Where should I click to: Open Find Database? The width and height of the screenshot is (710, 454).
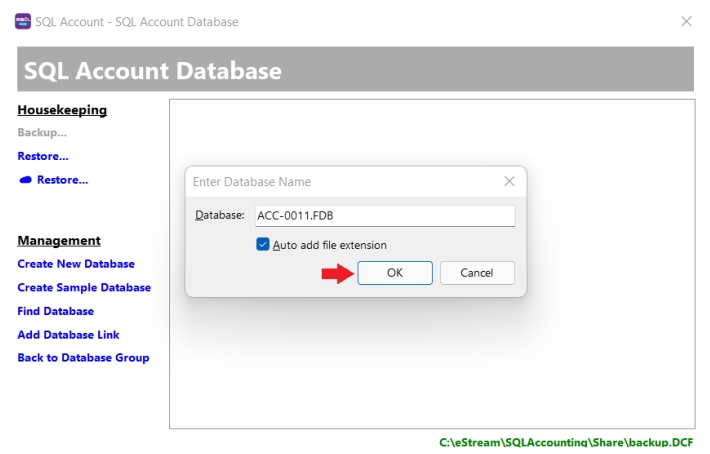(x=55, y=311)
